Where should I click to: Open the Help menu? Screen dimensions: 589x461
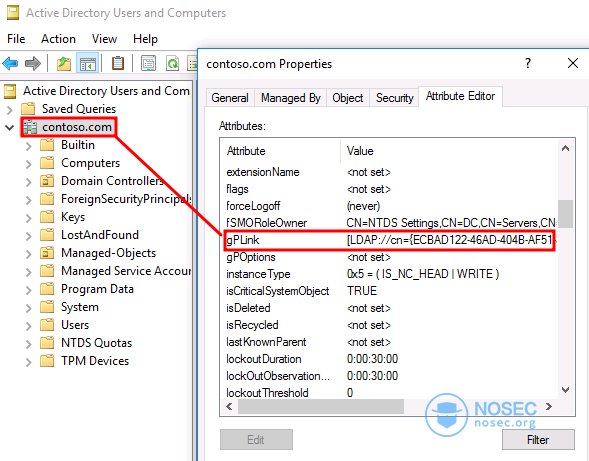click(145, 39)
